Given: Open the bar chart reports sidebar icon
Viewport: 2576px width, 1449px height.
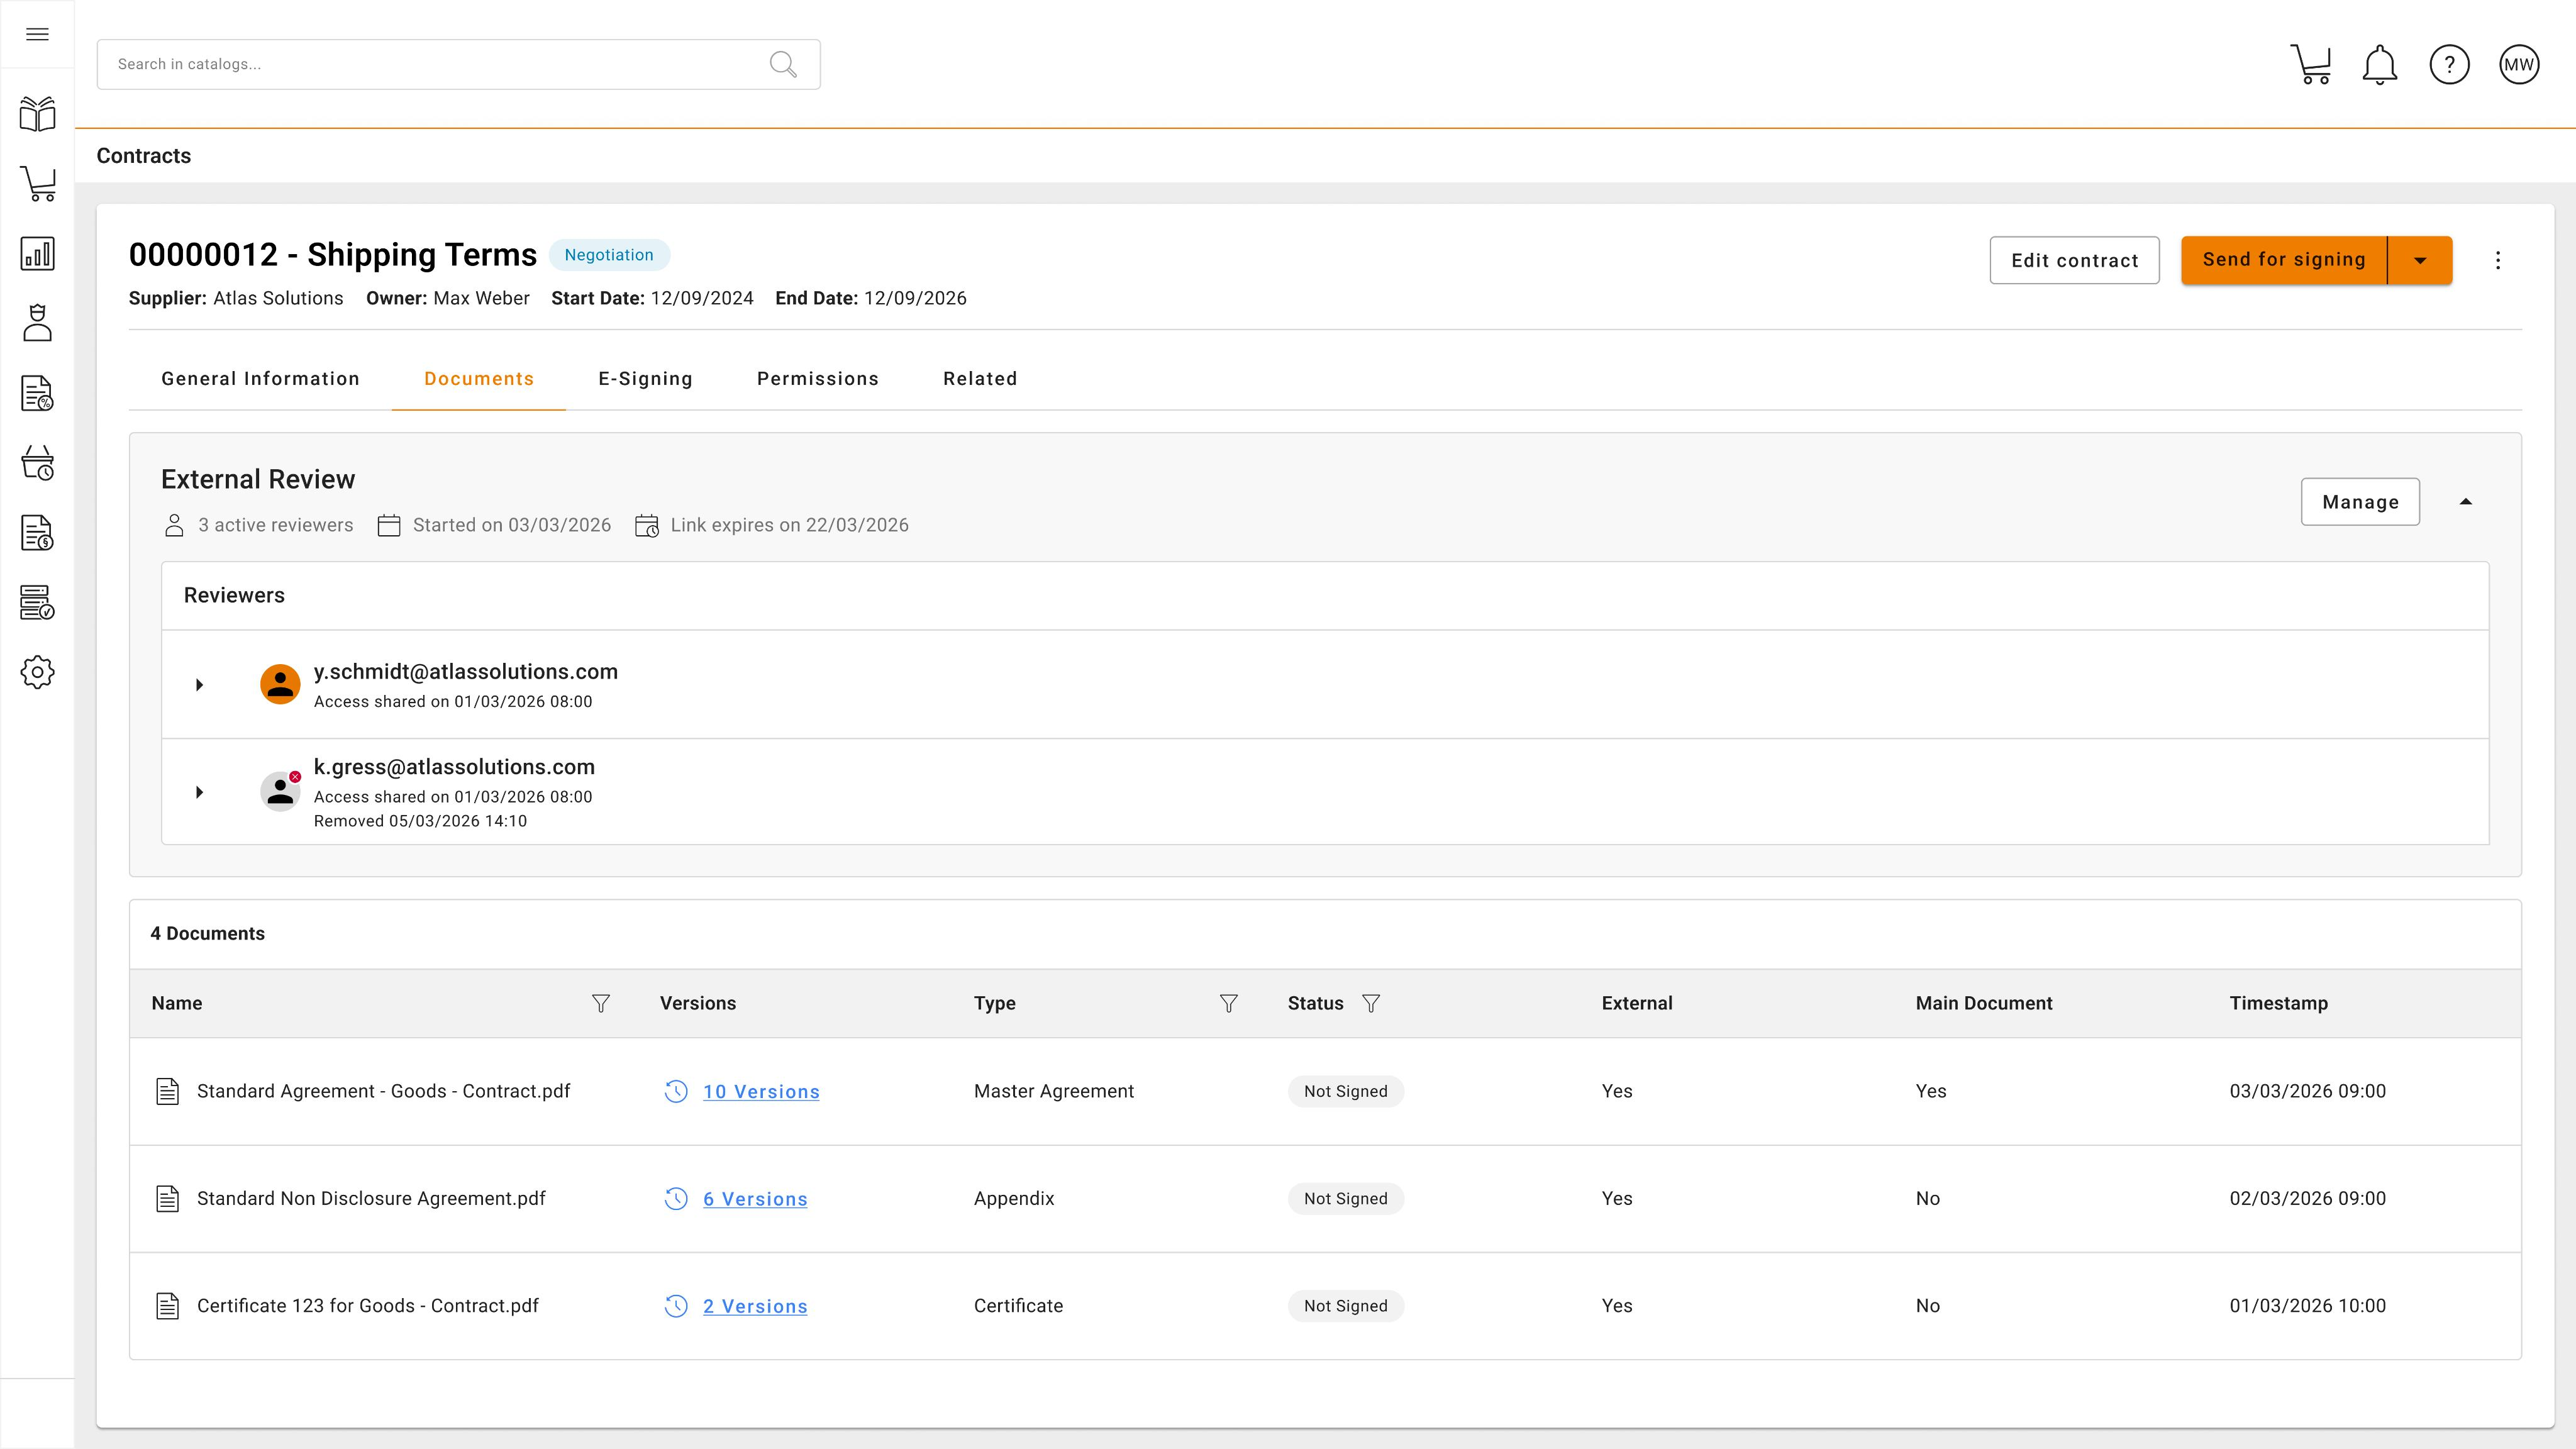Looking at the screenshot, I should (37, 254).
